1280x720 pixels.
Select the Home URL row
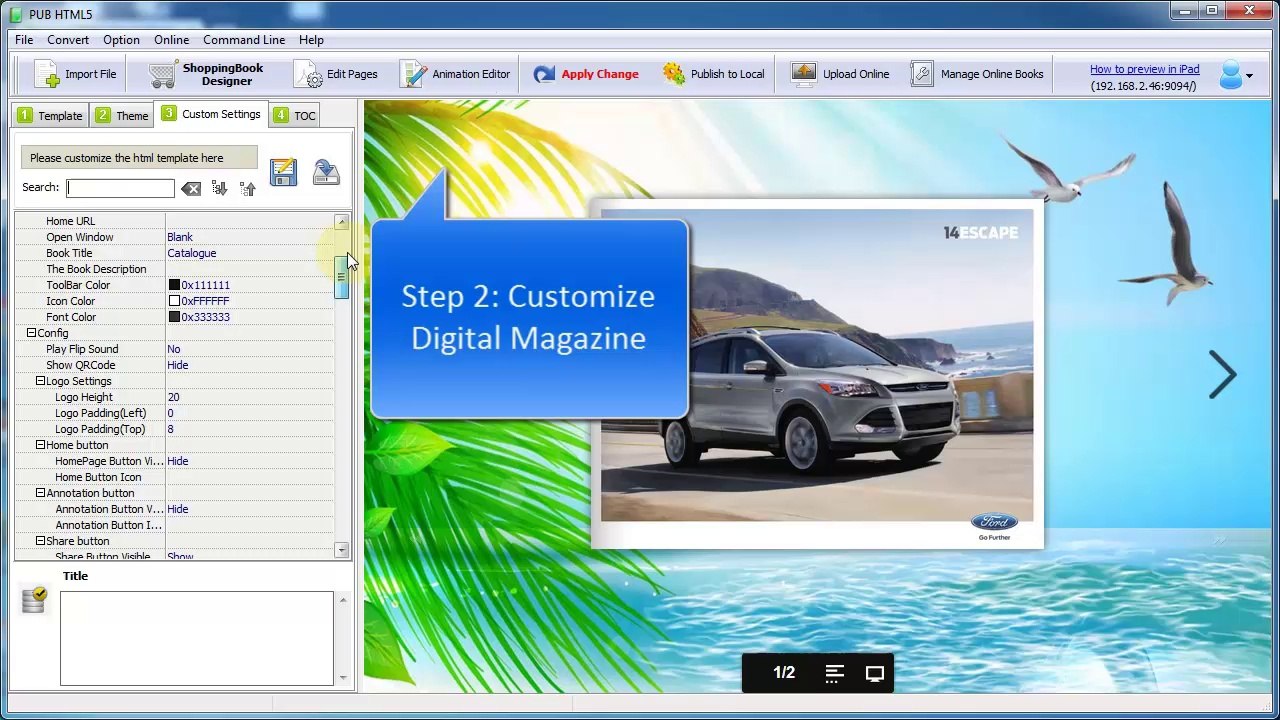[x=174, y=221]
